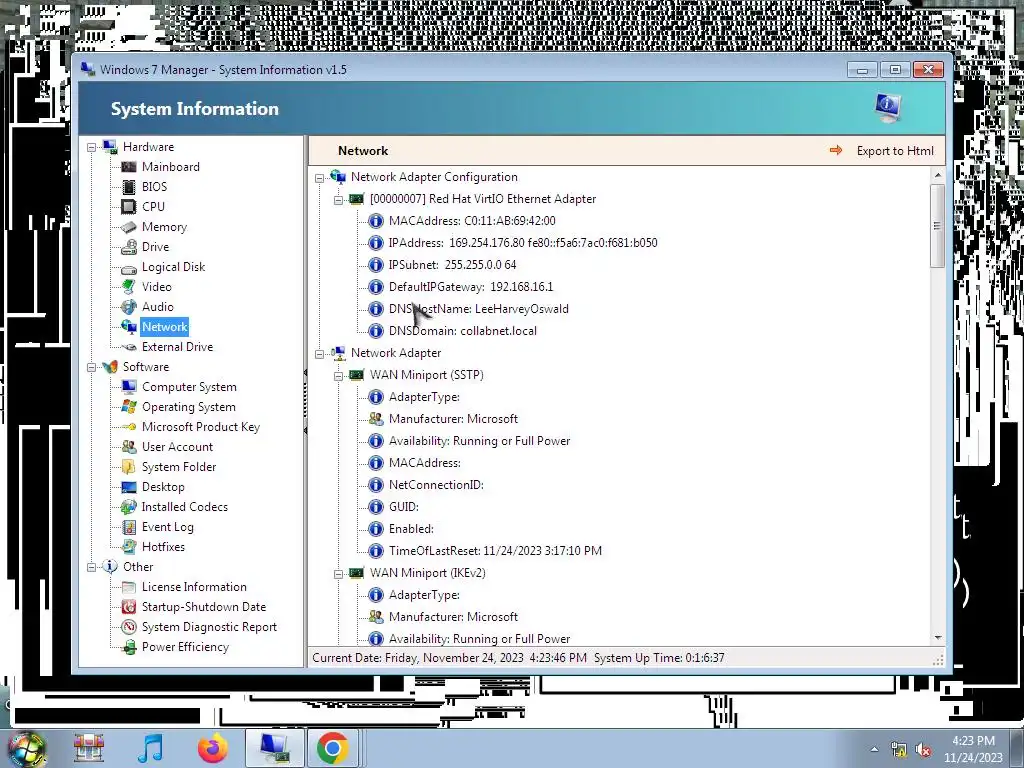
Task: Open the music note app in taskbar
Action: click(x=150, y=748)
